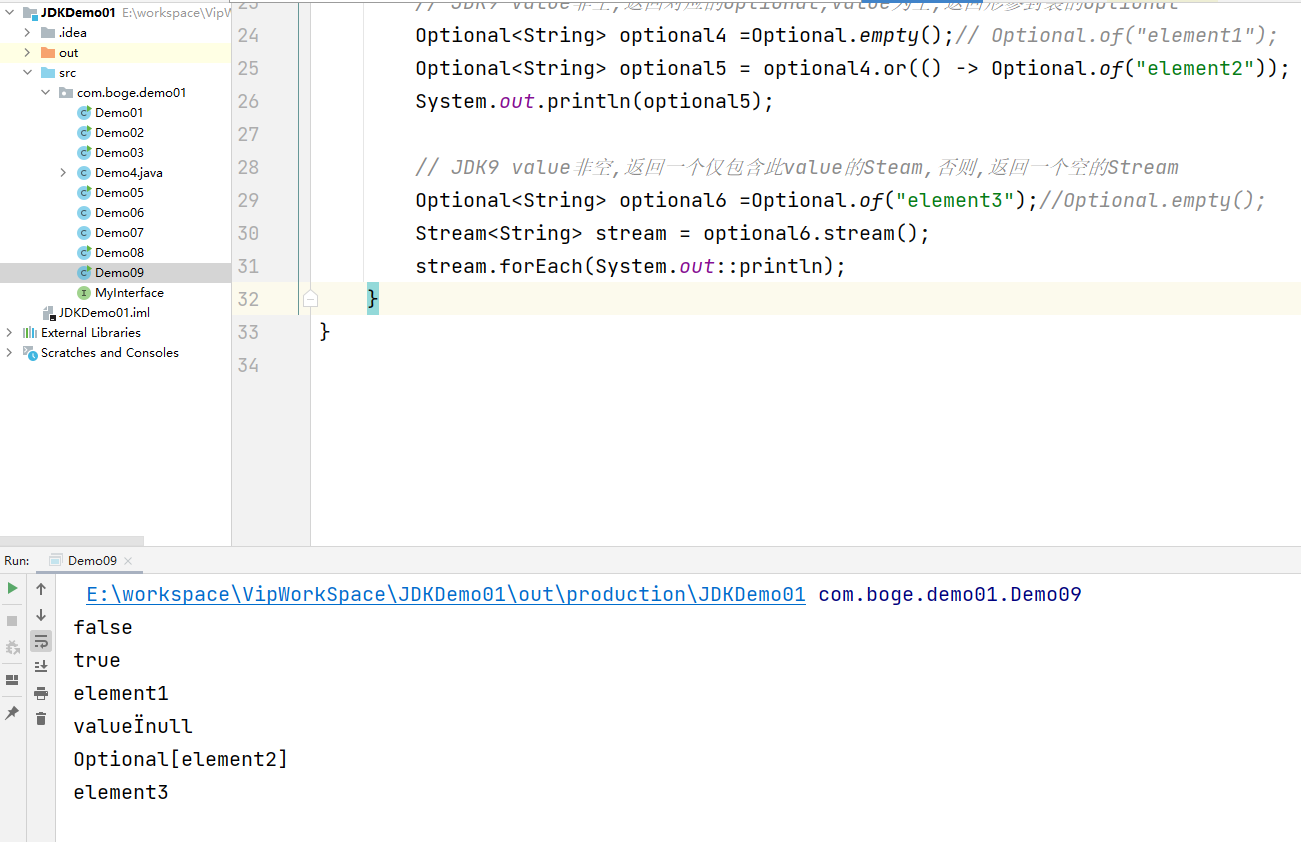Click the Demo4.java file icon

(84, 172)
